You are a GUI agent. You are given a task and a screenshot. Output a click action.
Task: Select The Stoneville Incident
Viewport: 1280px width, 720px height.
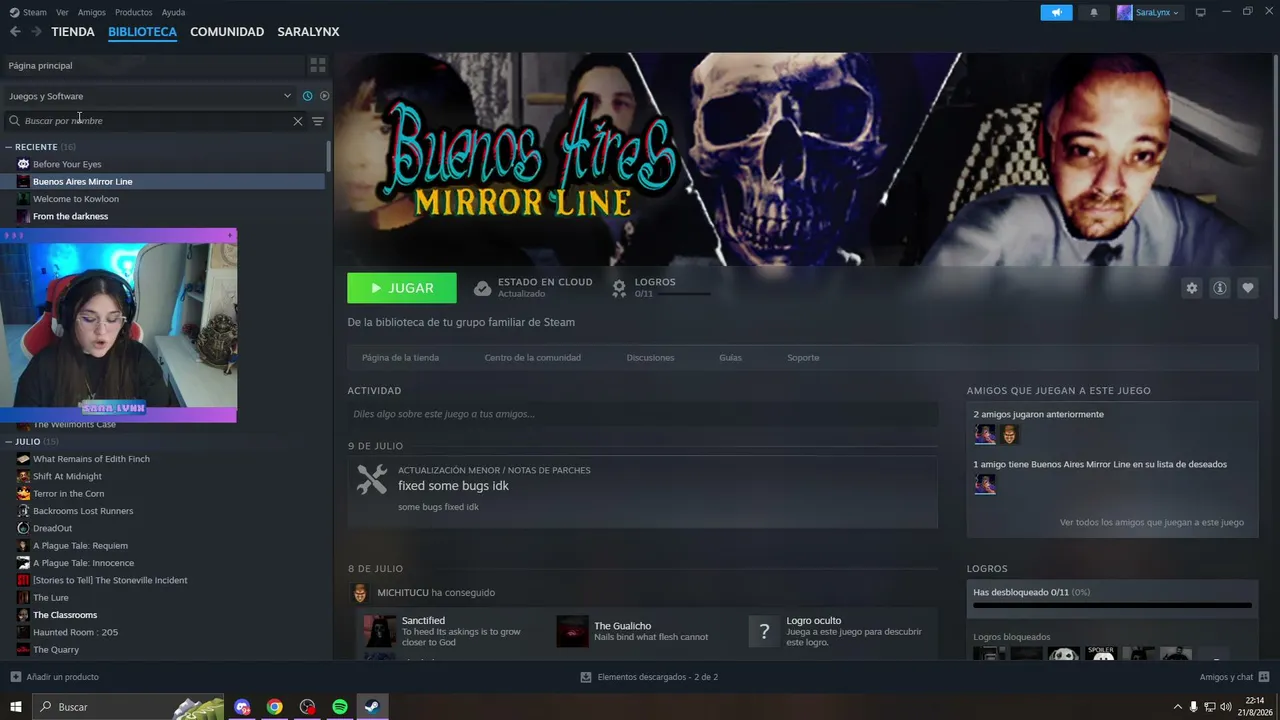(x=110, y=580)
